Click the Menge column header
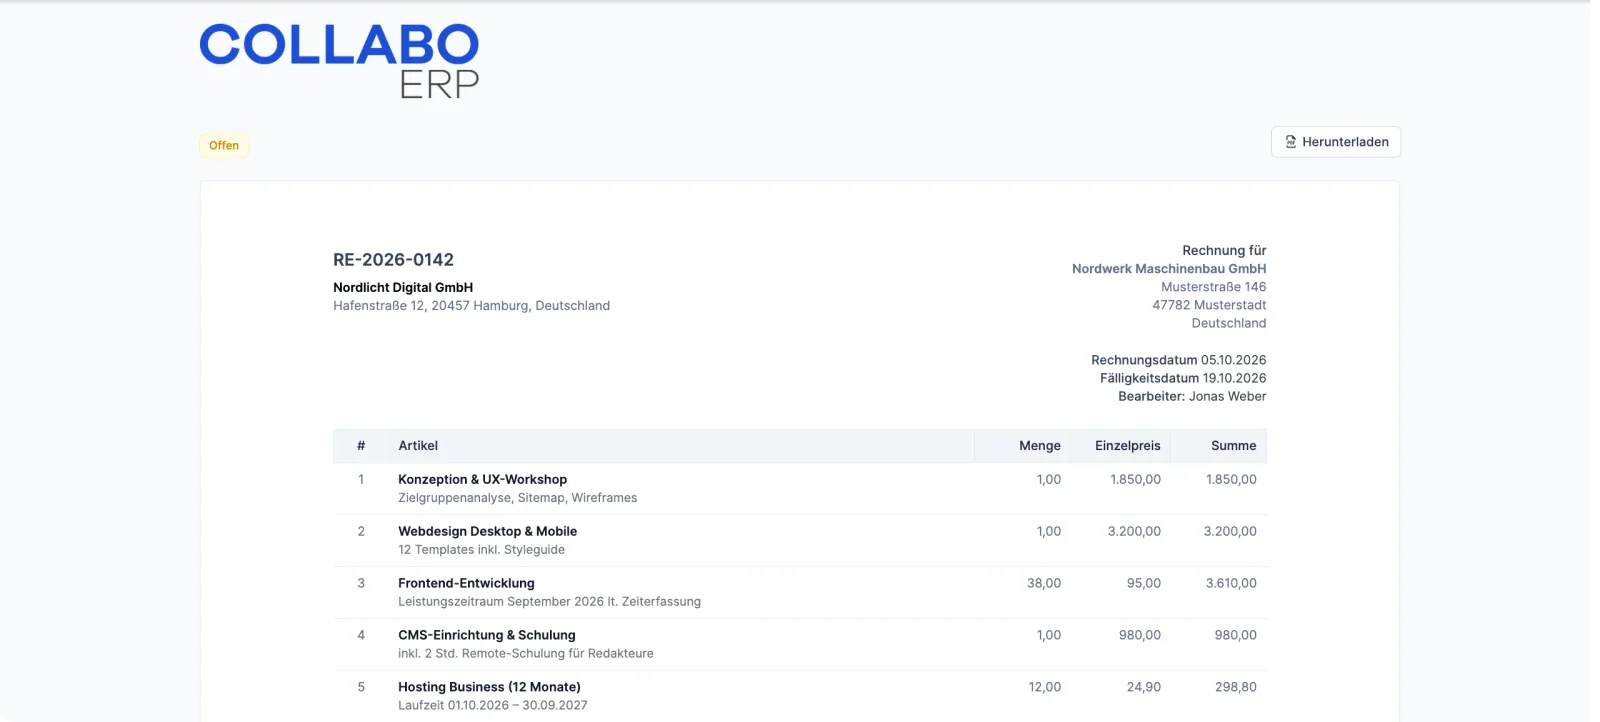 click(x=1040, y=446)
